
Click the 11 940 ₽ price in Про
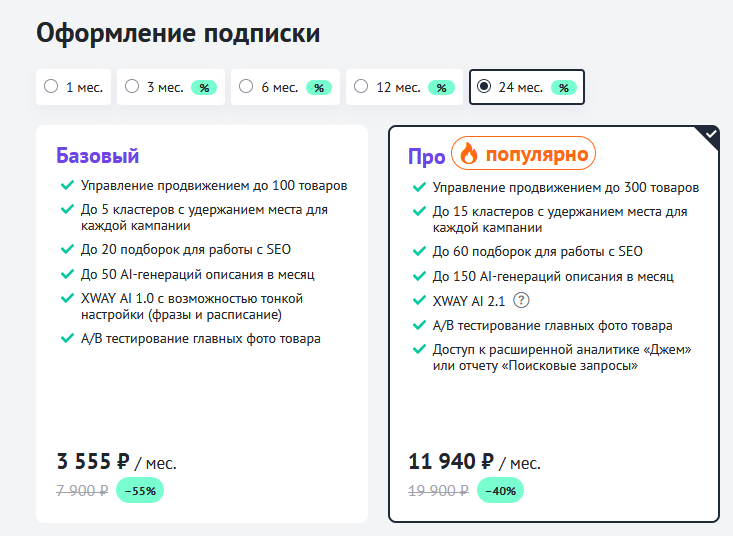(x=451, y=462)
